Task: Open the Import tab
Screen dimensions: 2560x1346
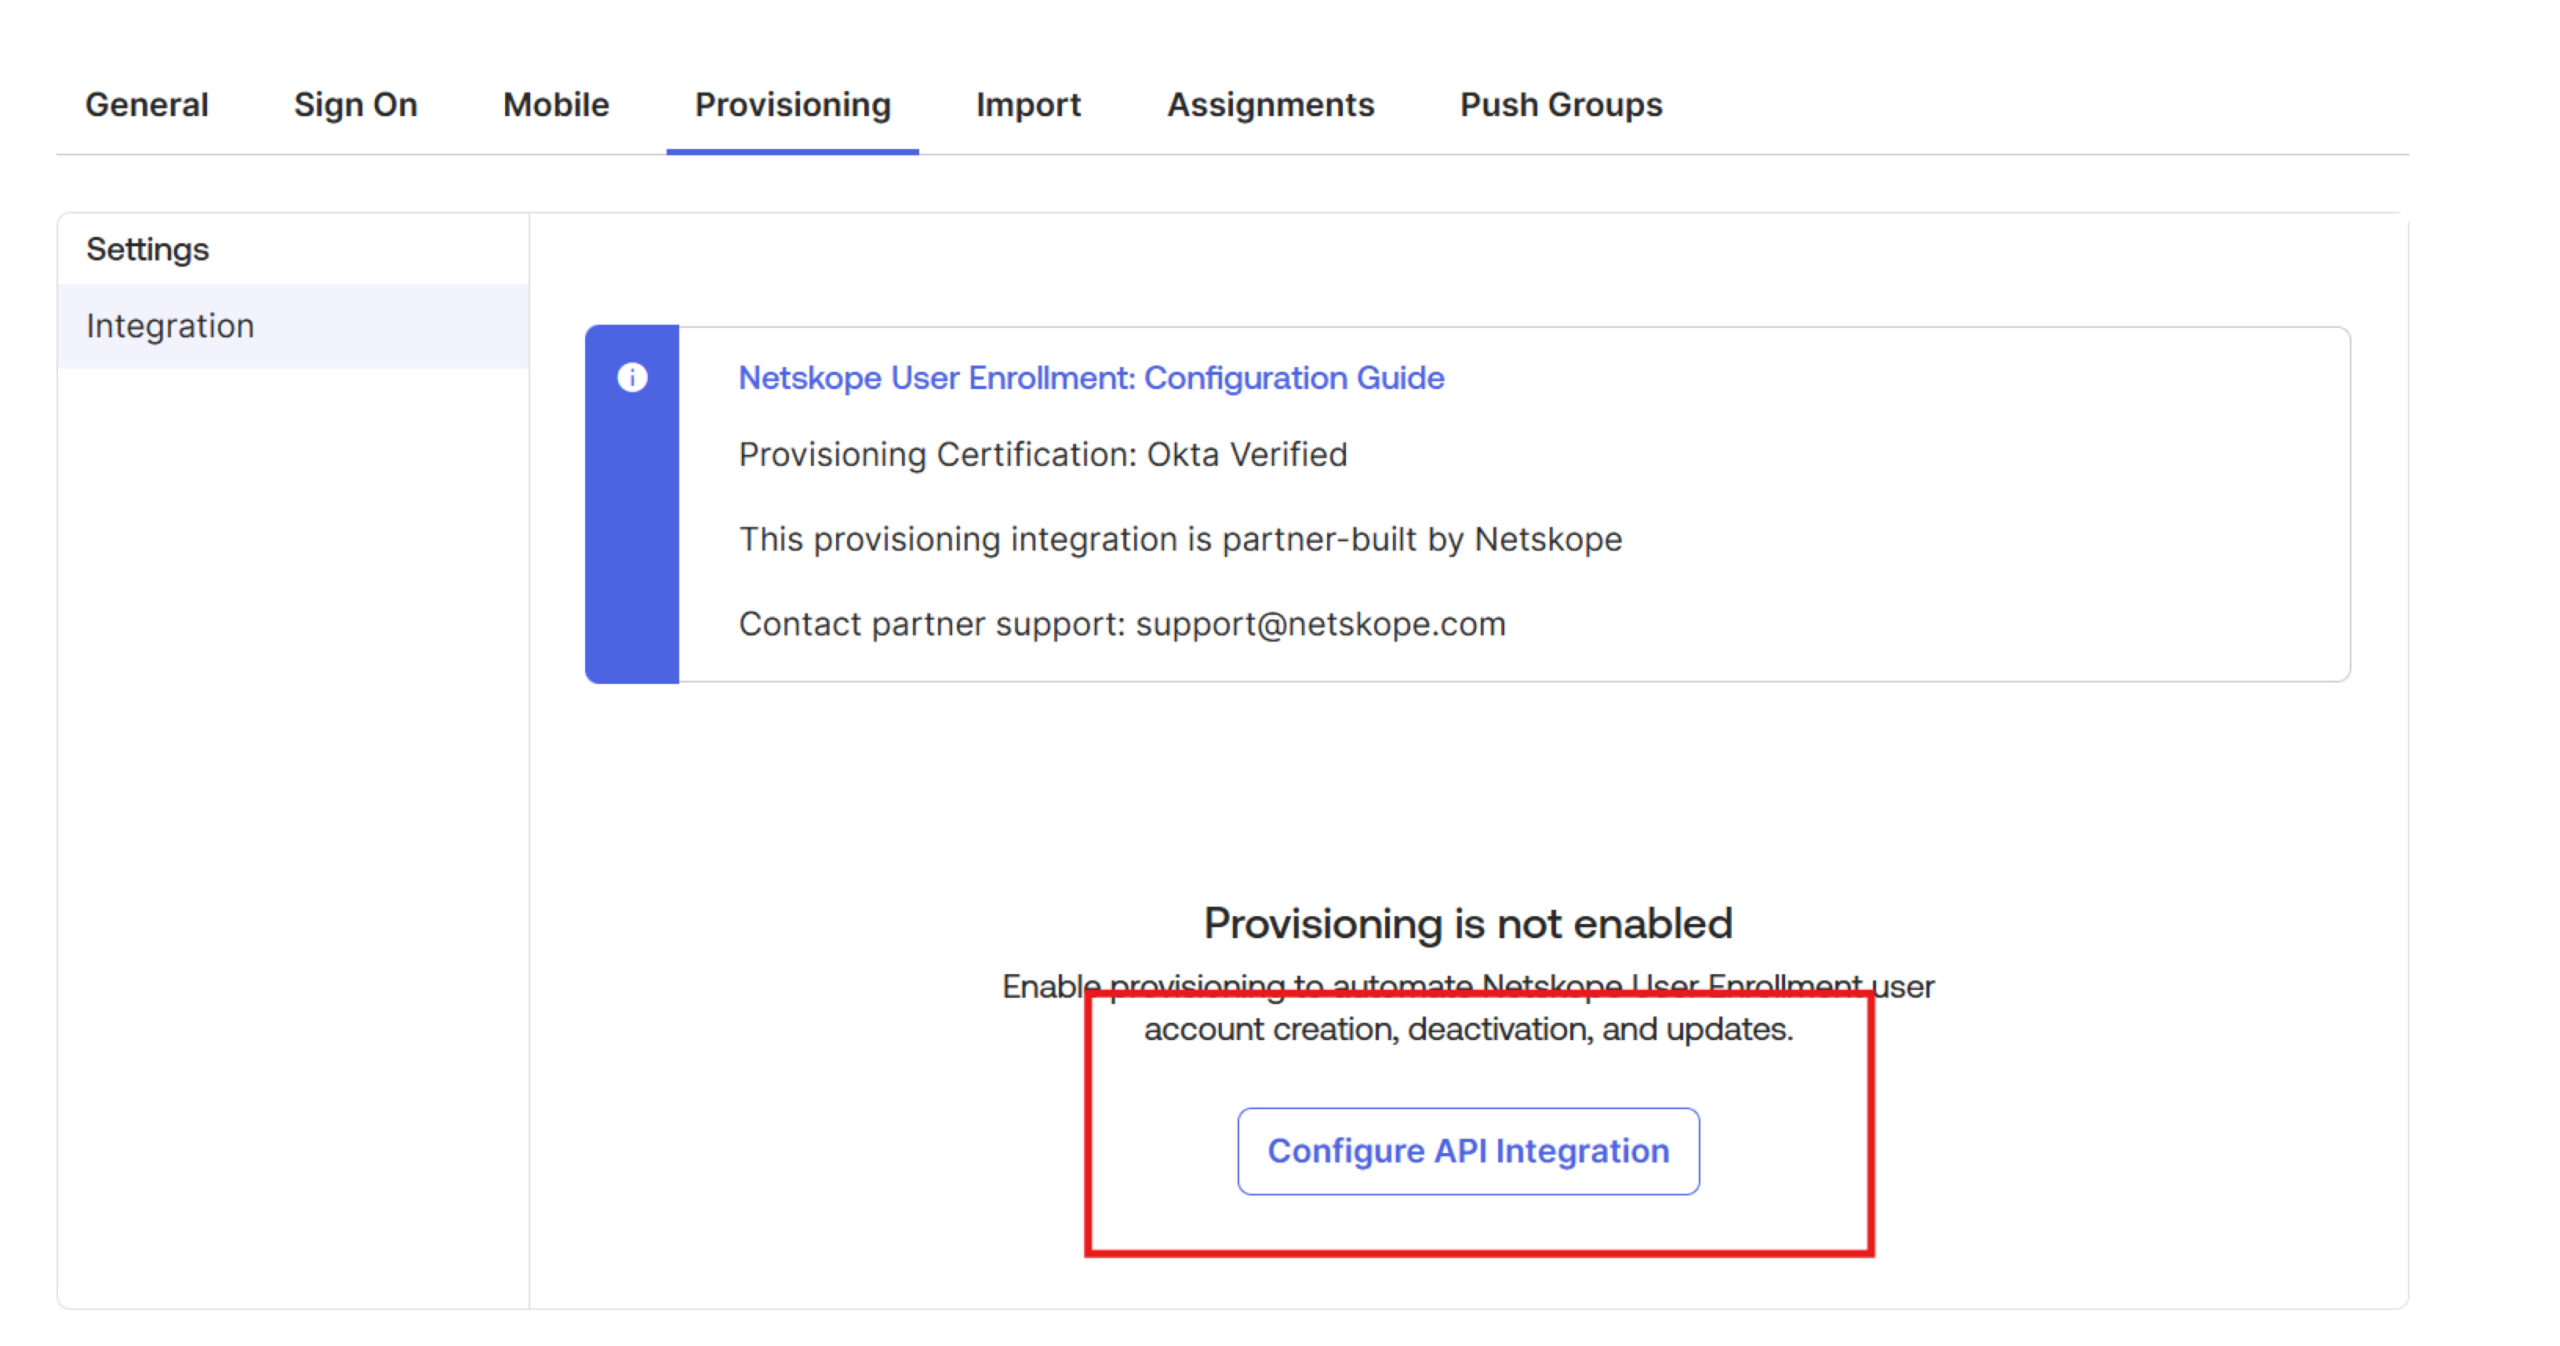Action: coord(1028,104)
